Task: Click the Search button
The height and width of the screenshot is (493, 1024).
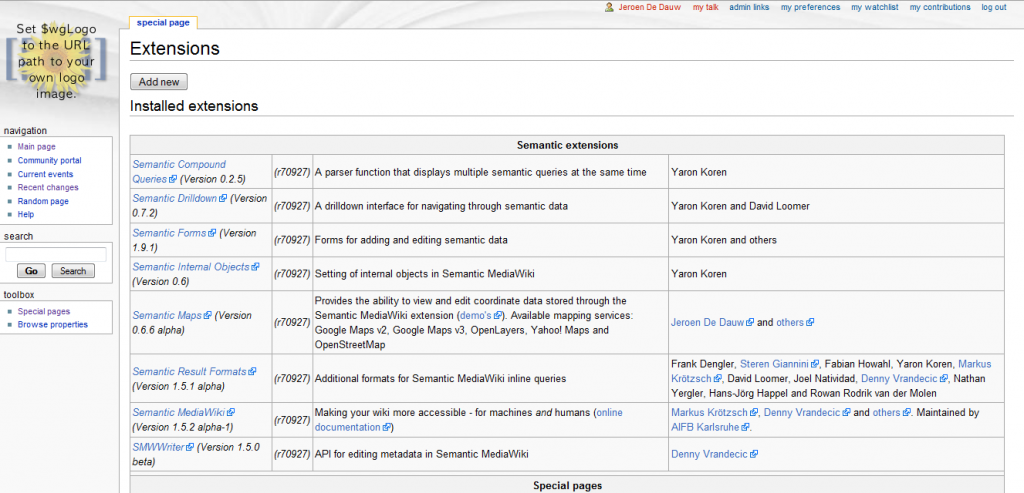Action: (73, 271)
